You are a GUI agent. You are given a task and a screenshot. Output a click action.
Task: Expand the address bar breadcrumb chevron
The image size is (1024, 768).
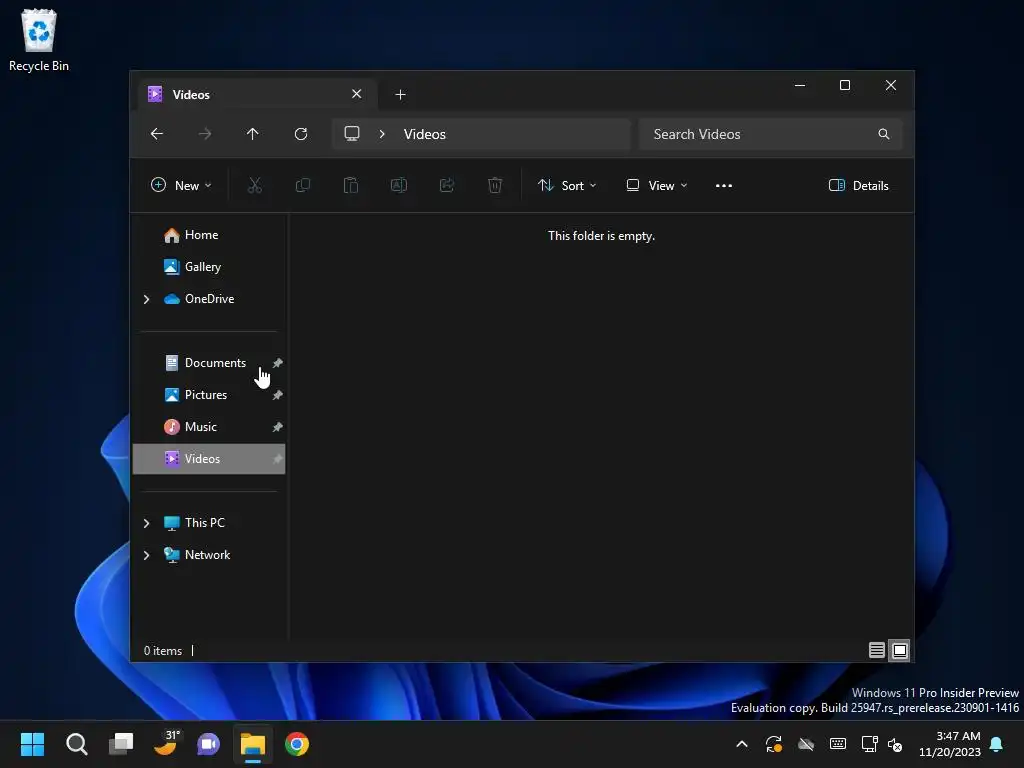click(382, 134)
